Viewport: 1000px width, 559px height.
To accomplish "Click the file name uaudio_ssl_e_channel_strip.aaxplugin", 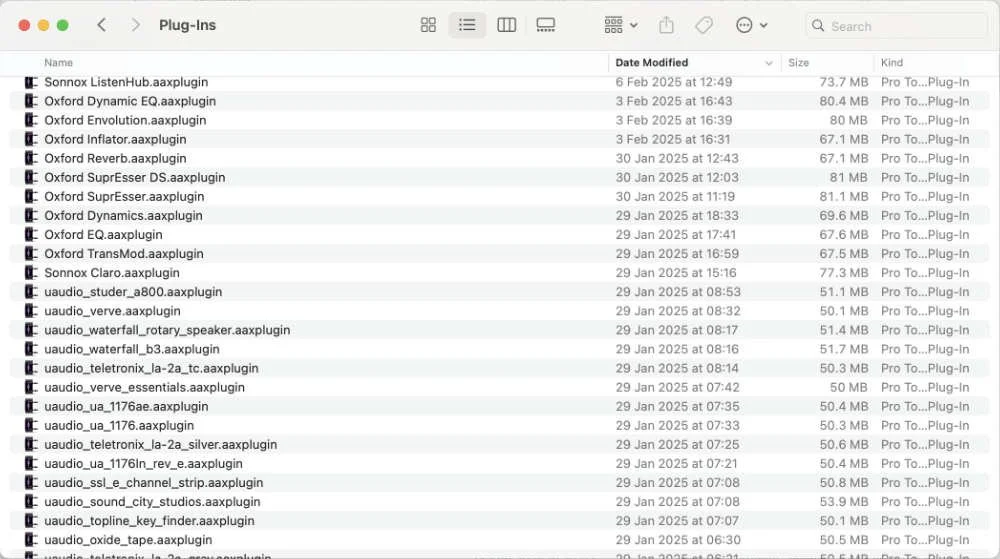I will (154, 483).
